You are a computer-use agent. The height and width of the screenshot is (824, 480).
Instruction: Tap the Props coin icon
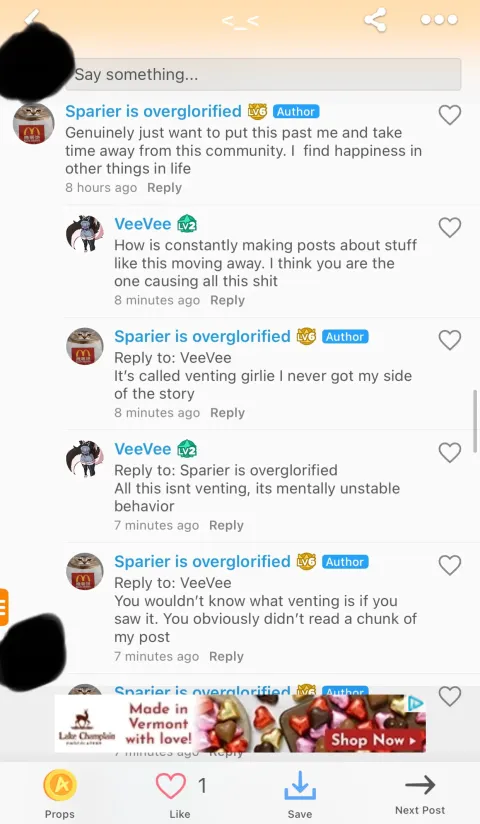[x=59, y=786]
